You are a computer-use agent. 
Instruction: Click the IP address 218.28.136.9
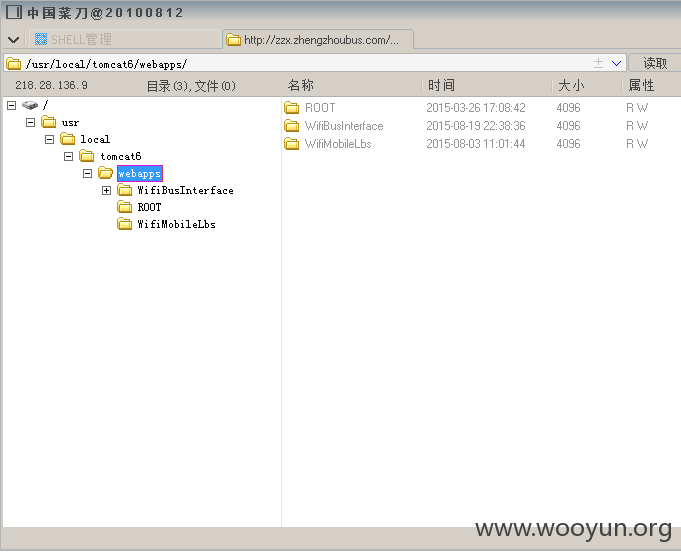[x=51, y=85]
